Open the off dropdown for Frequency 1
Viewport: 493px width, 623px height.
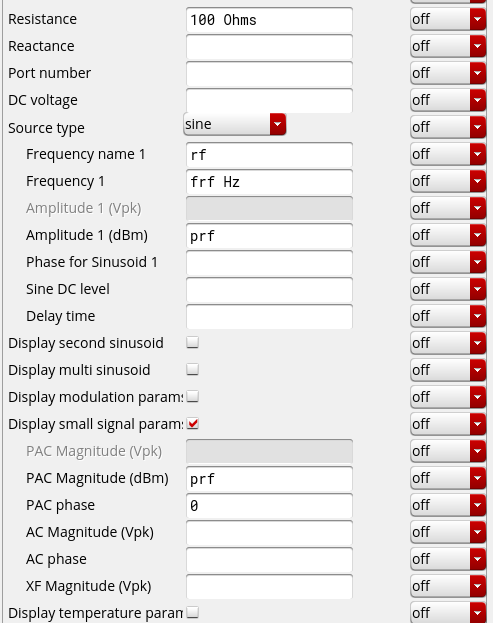[448, 181]
